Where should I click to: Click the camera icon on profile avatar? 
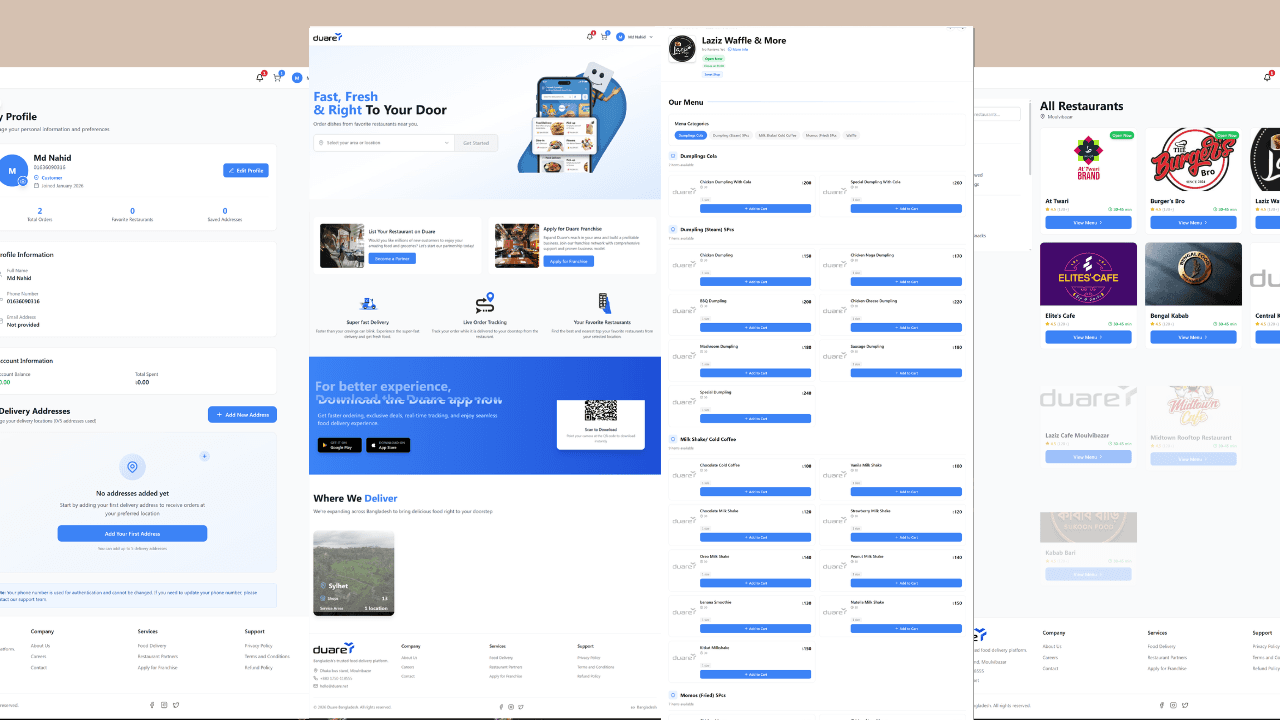pyautogui.click(x=22, y=181)
